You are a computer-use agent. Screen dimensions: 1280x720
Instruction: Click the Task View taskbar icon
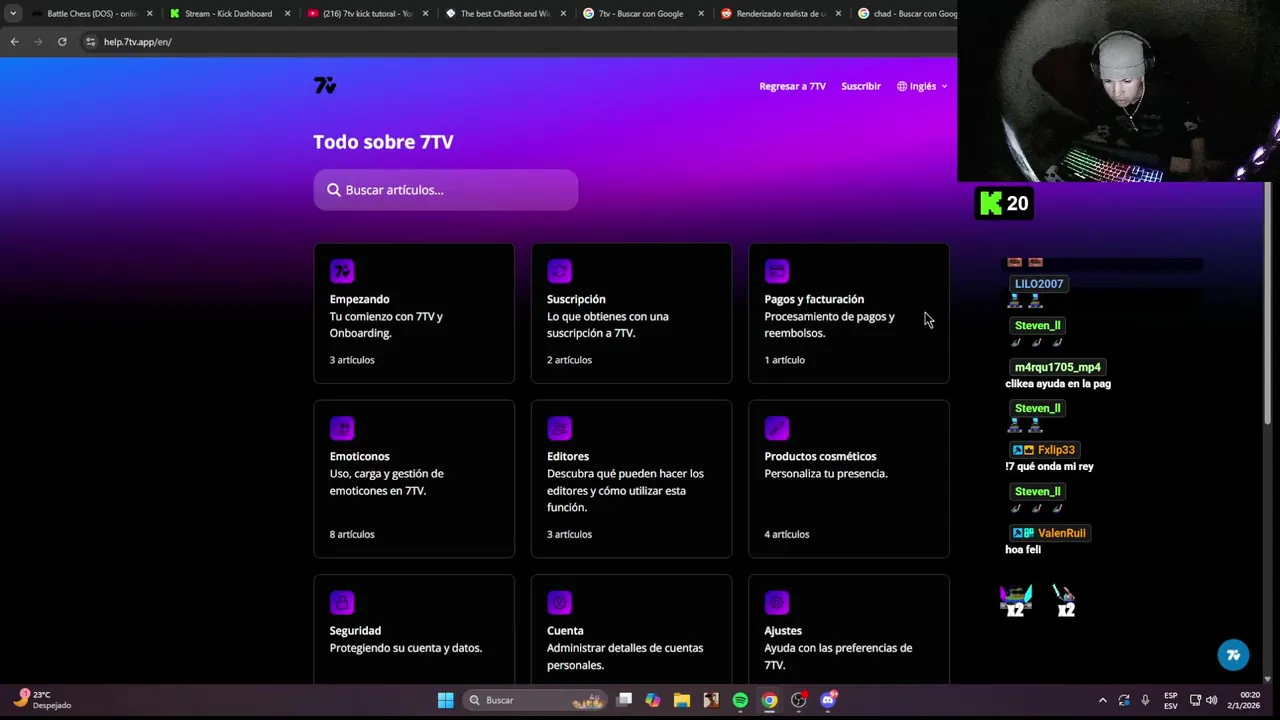(x=624, y=700)
